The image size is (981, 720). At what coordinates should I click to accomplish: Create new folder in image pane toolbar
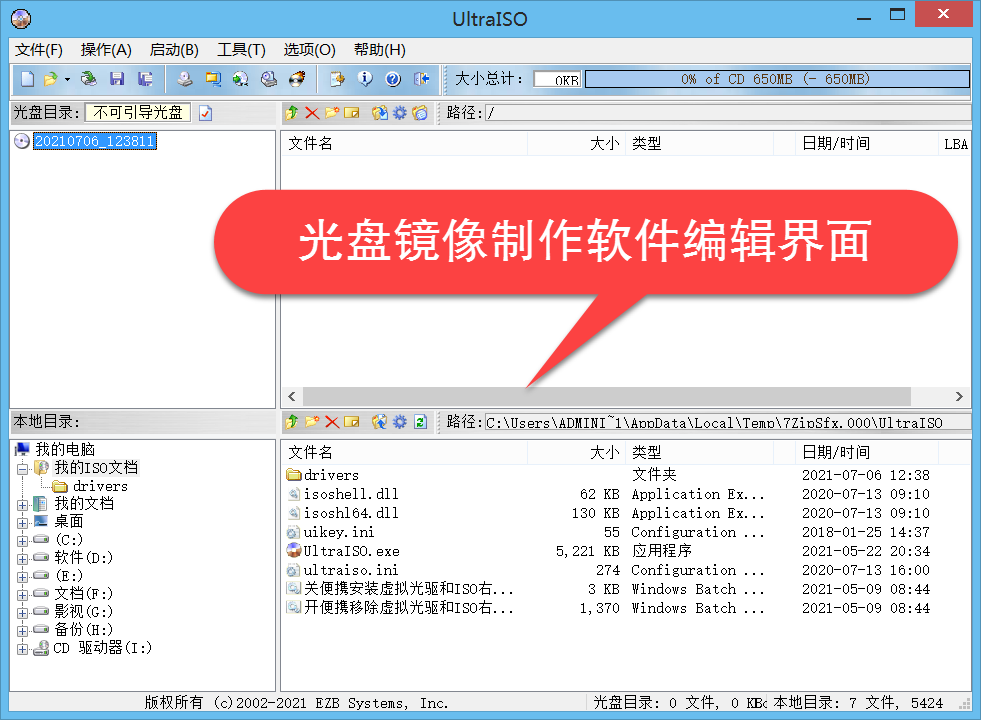(x=332, y=113)
